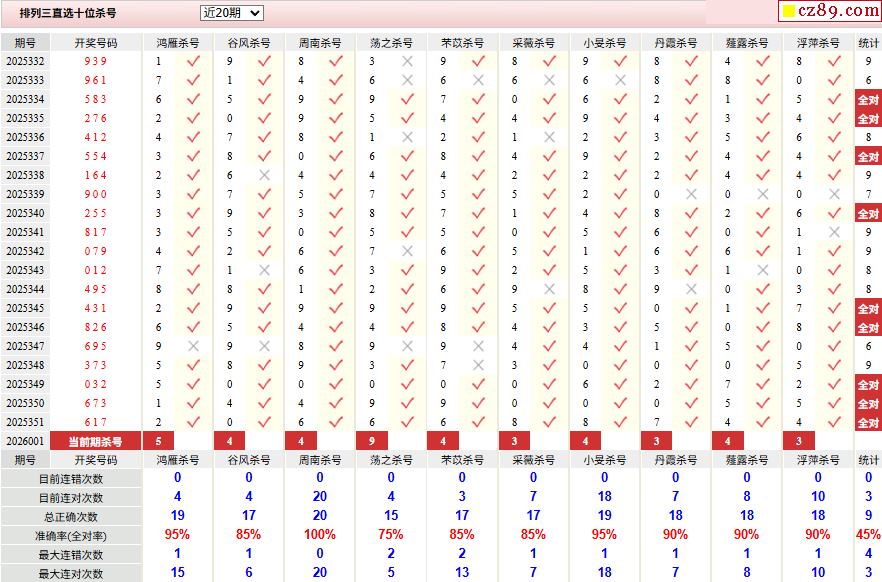
Task: Click gray X for 鸿雁杀号 in row 2025347
Action: point(193,346)
